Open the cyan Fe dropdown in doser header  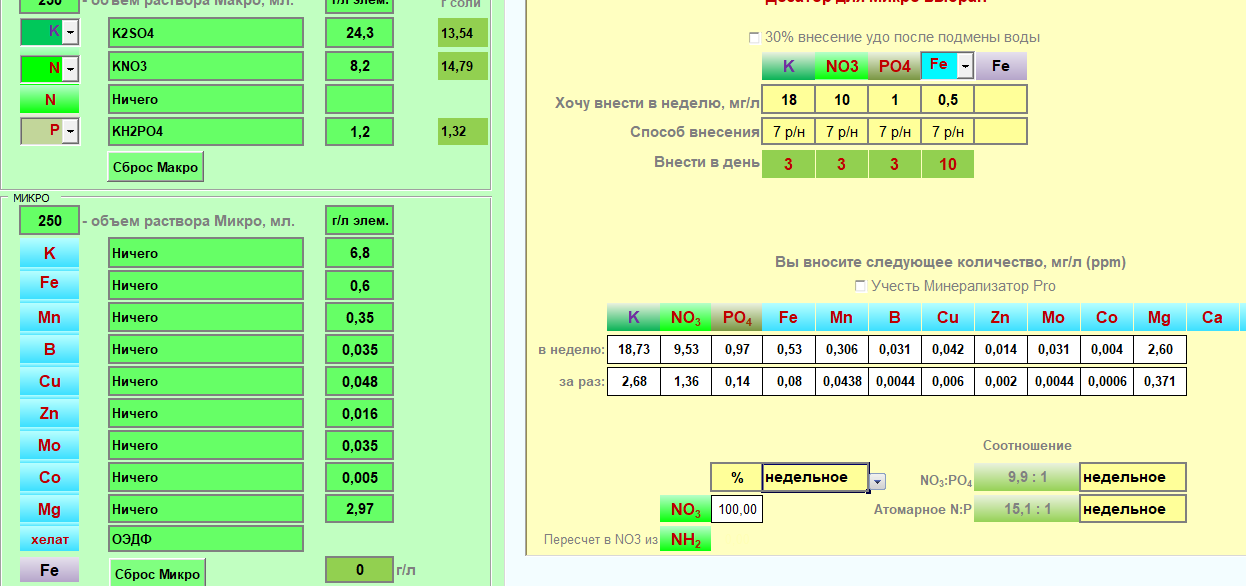point(965,67)
